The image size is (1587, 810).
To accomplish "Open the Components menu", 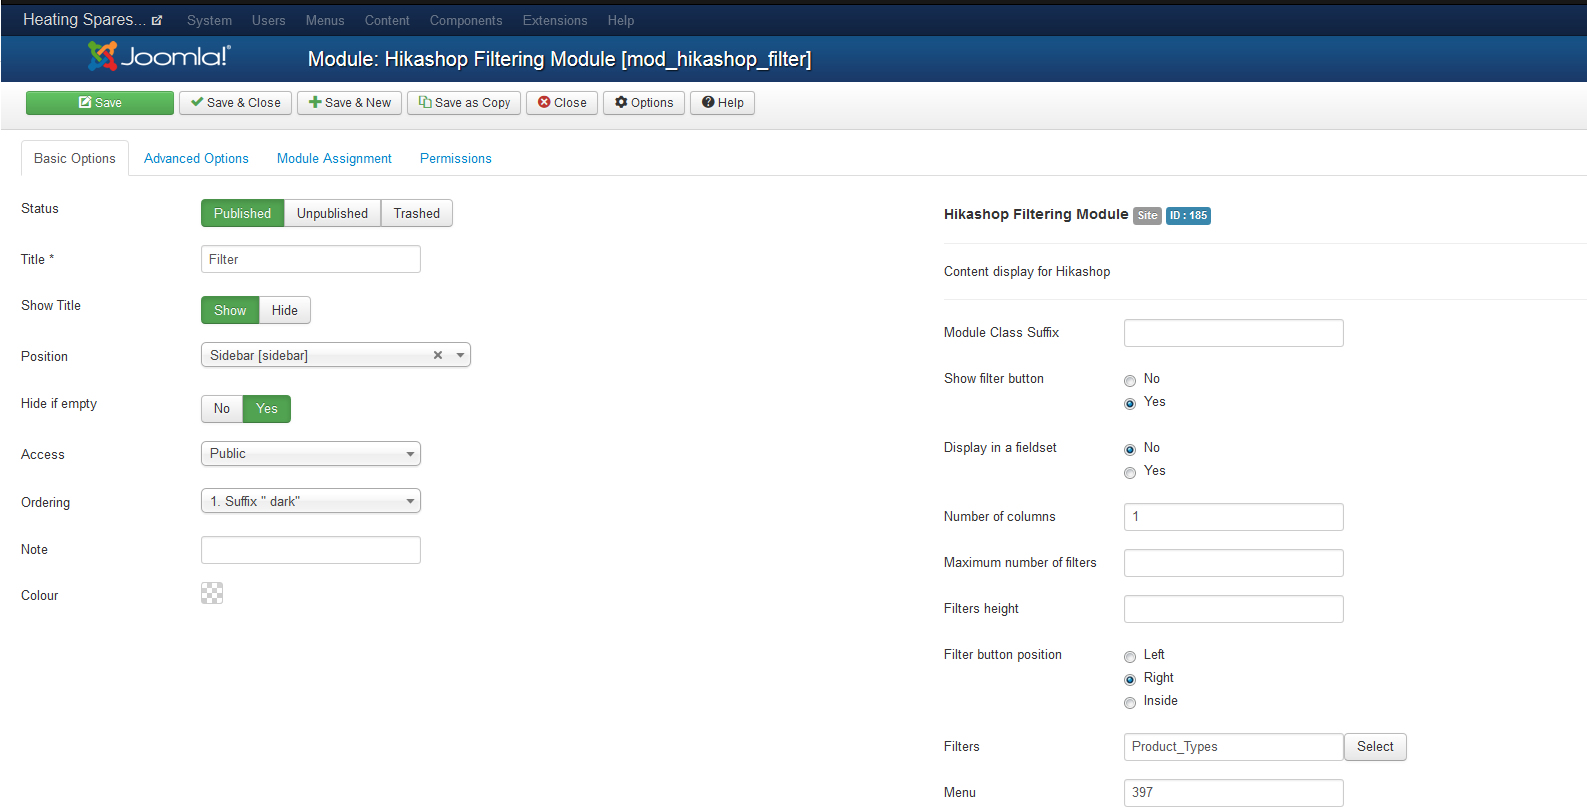I will [466, 20].
